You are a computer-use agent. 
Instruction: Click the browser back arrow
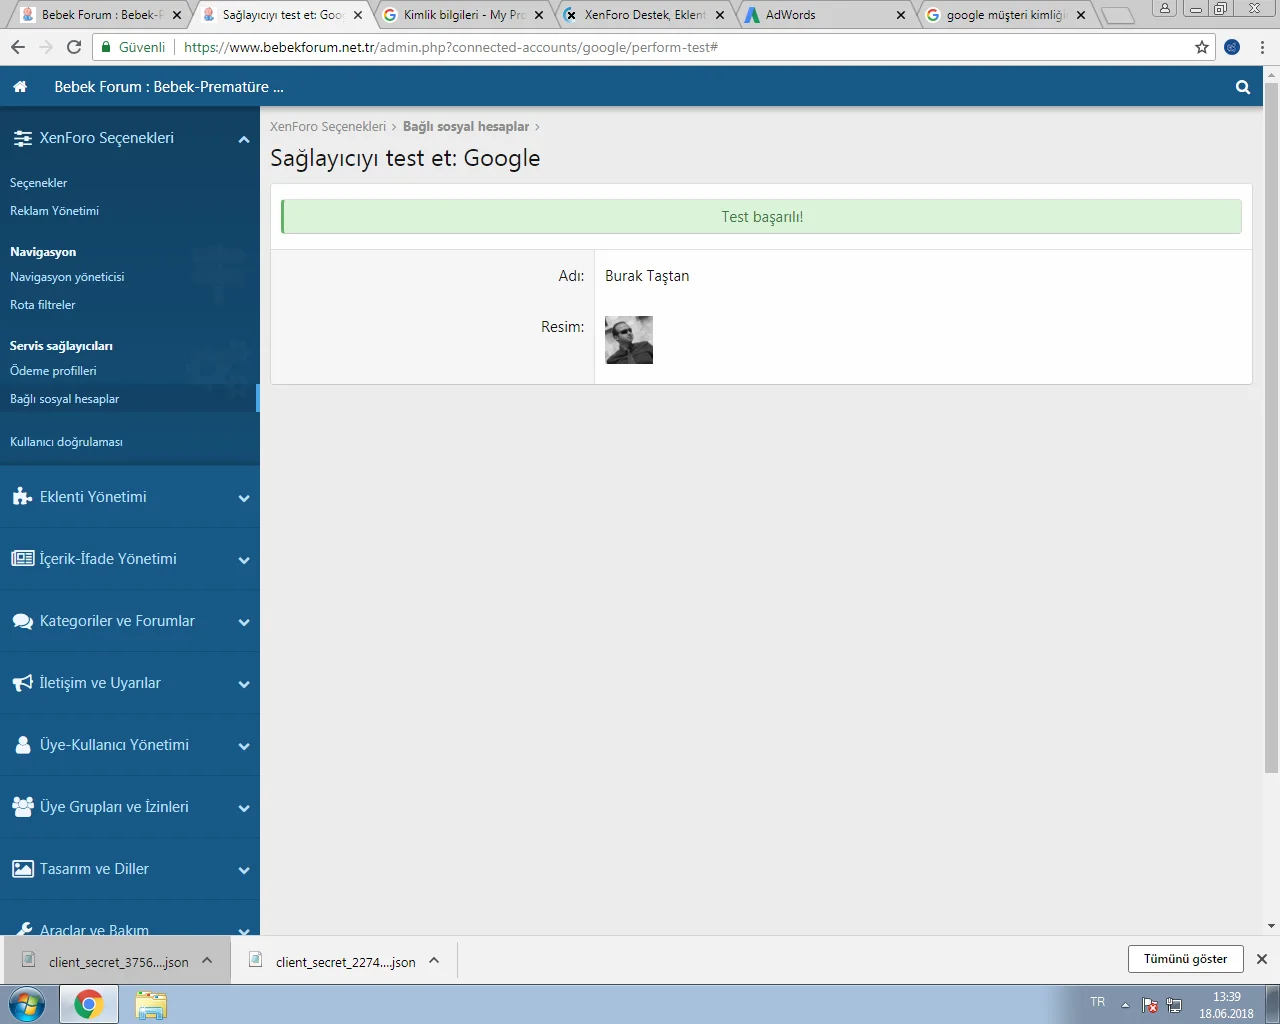pyautogui.click(x=18, y=47)
